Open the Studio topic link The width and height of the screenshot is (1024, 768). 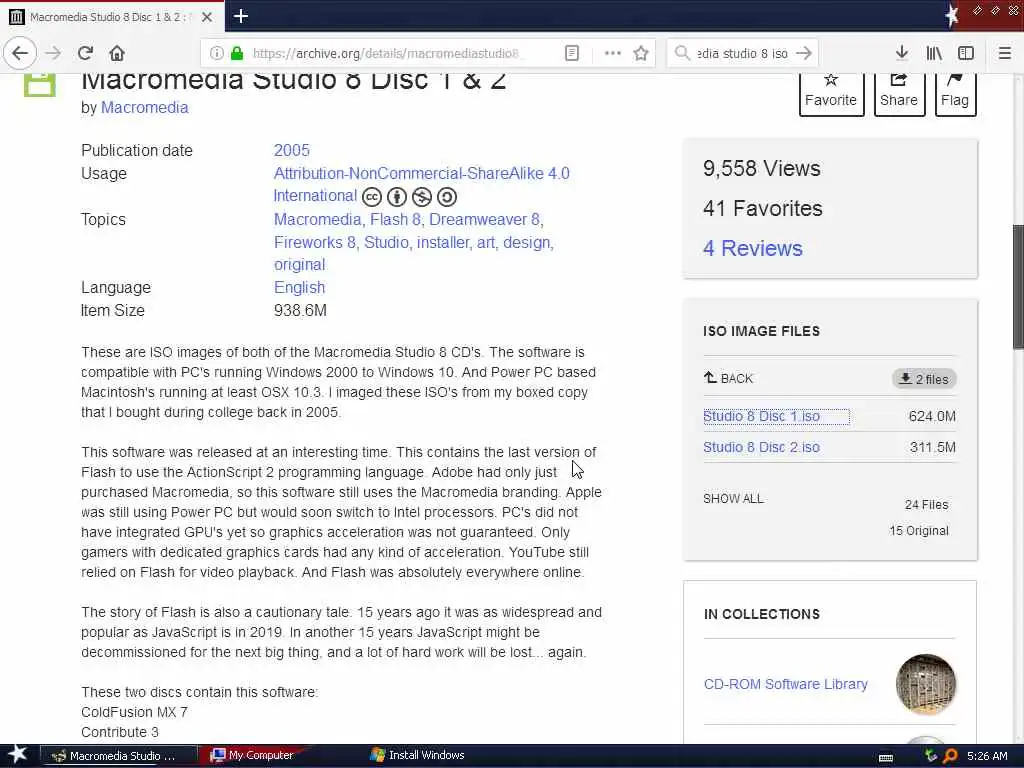(386, 242)
